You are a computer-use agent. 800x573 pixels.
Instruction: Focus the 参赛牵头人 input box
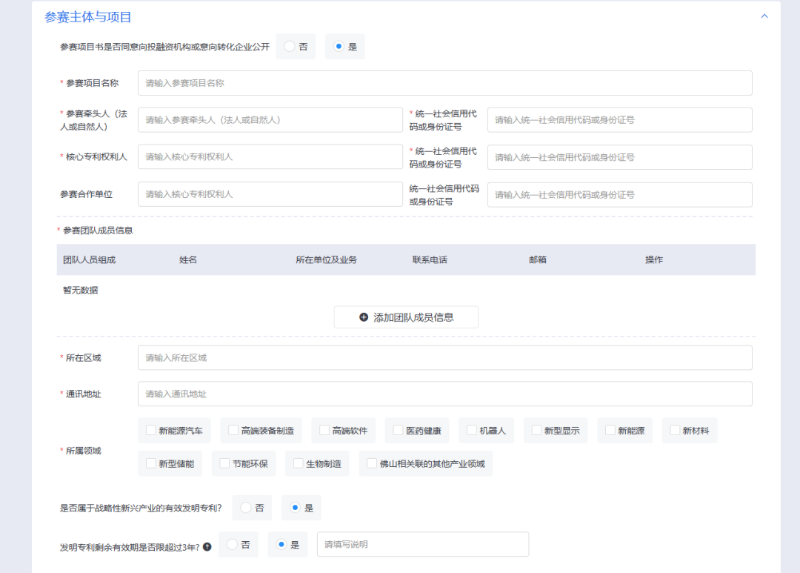268,120
